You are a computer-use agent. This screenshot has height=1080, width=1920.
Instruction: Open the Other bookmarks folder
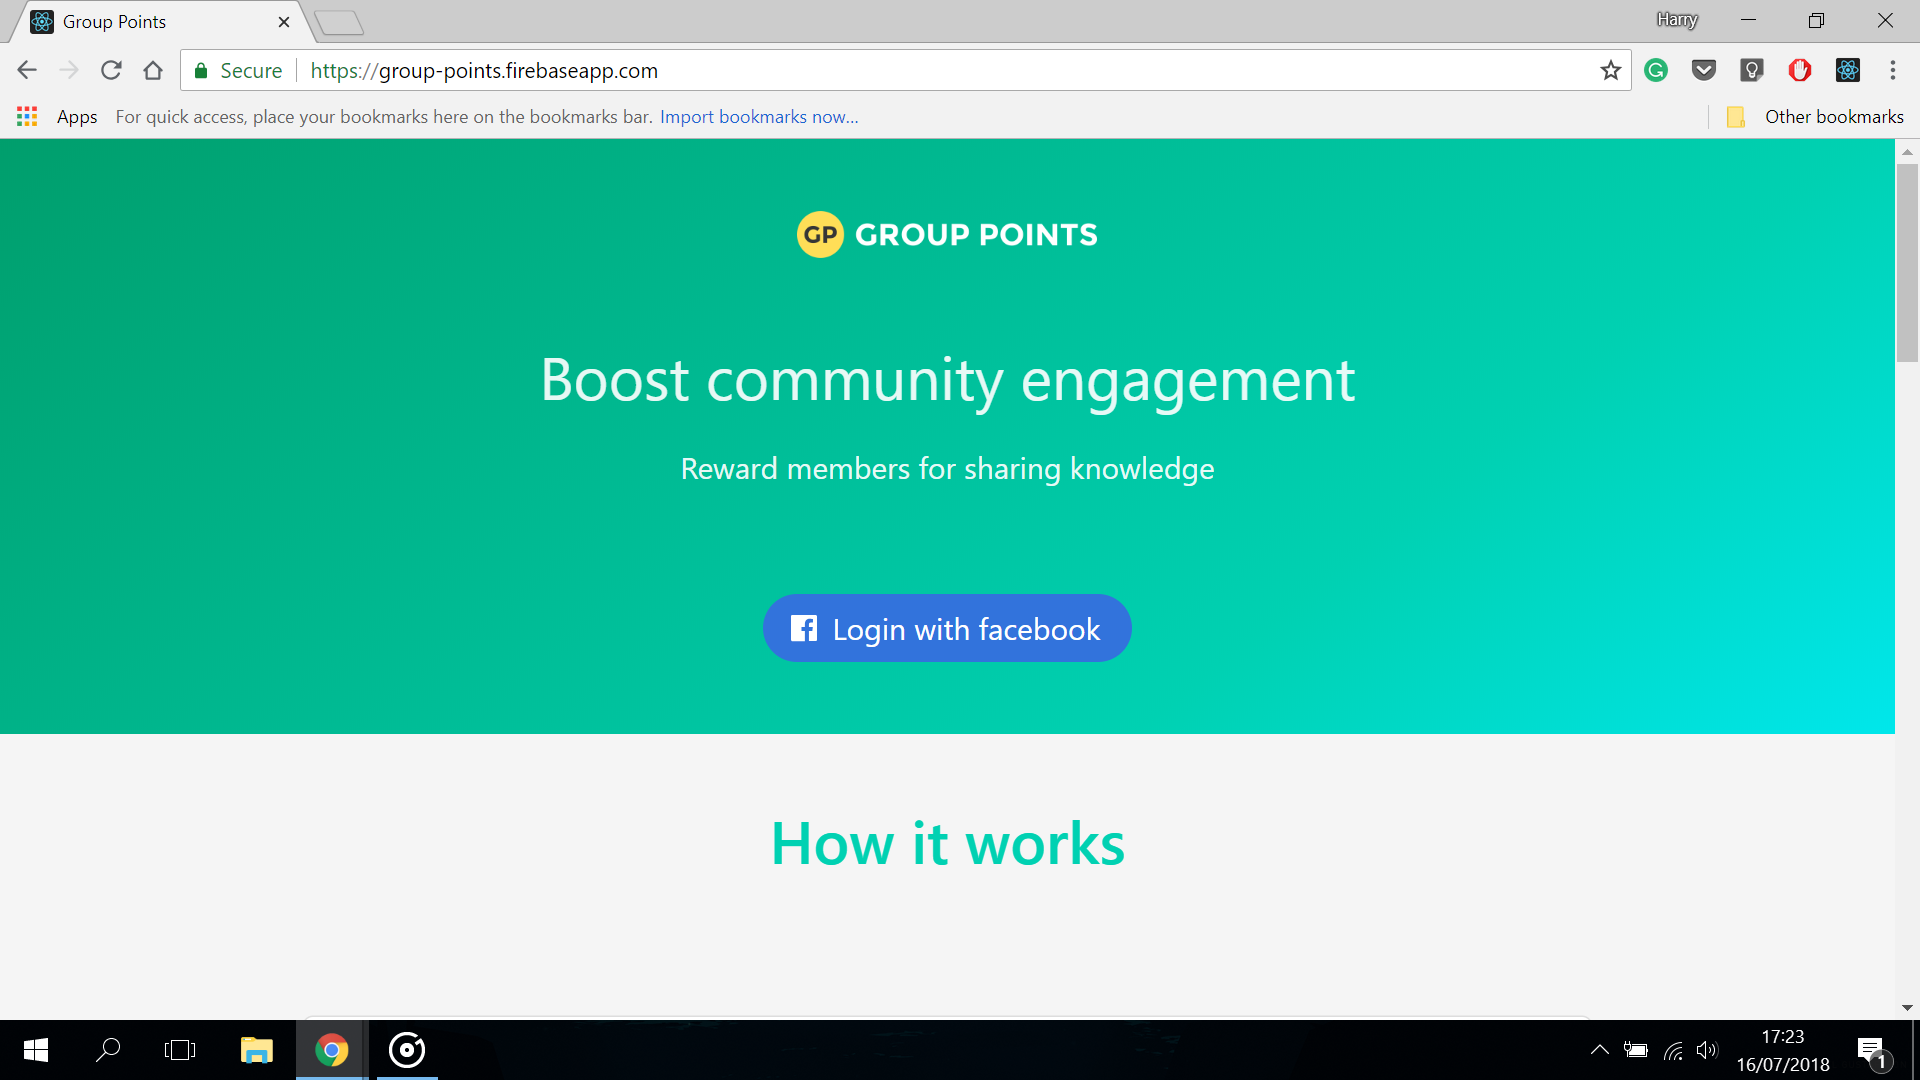pyautogui.click(x=1815, y=117)
